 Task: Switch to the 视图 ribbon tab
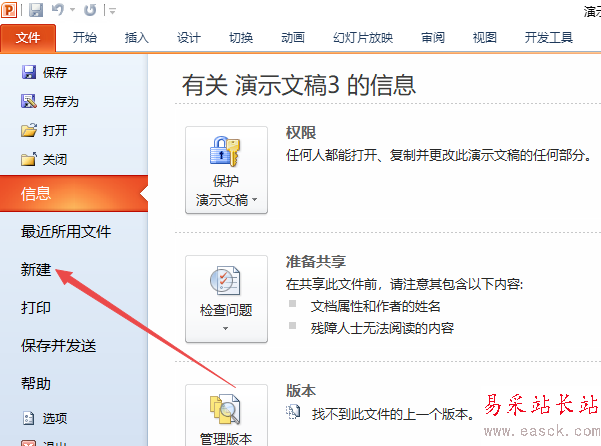[x=484, y=38]
